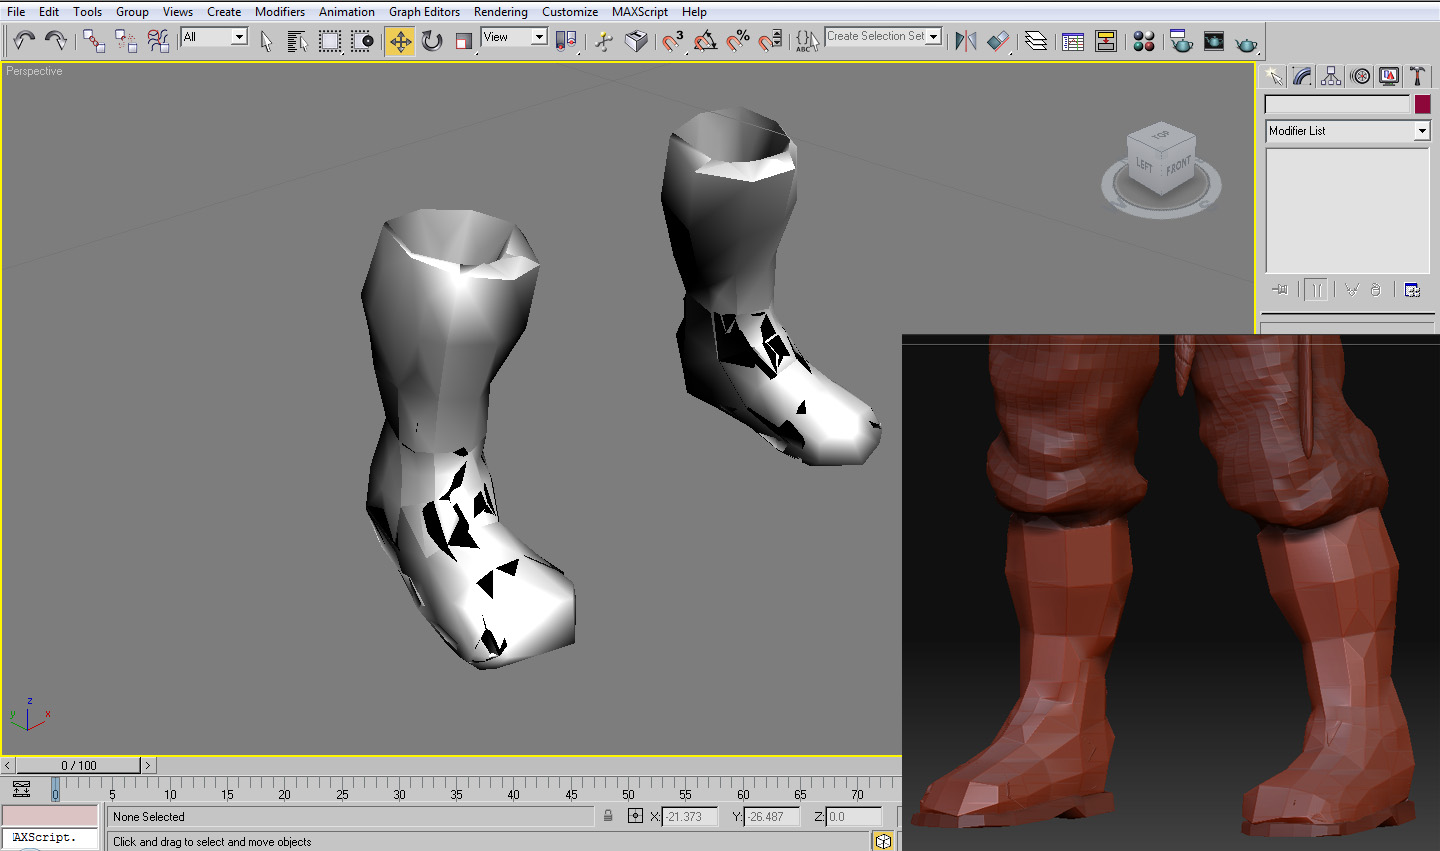Toggle absolute/offset transform type-in mode
The image size is (1440, 851).
(x=635, y=816)
